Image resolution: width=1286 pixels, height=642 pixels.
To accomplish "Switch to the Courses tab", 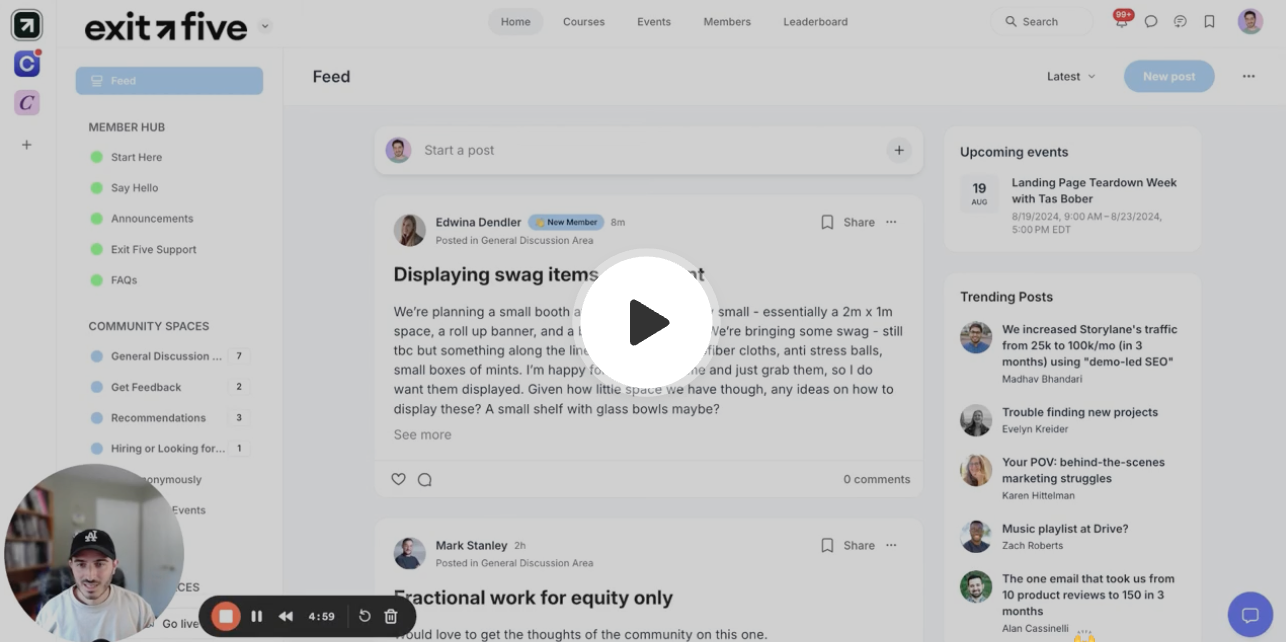I will click(584, 21).
